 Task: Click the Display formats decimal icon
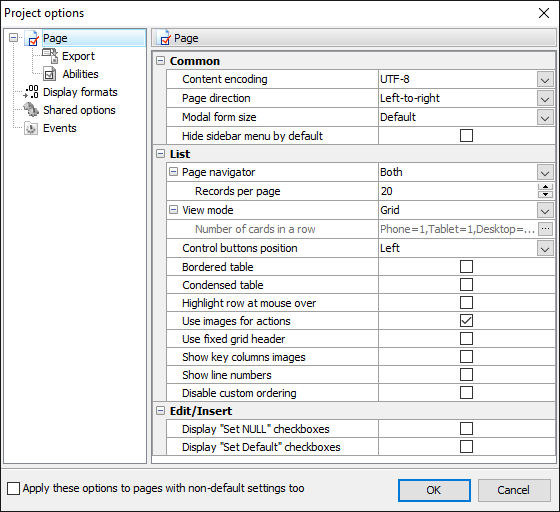(x=31, y=92)
